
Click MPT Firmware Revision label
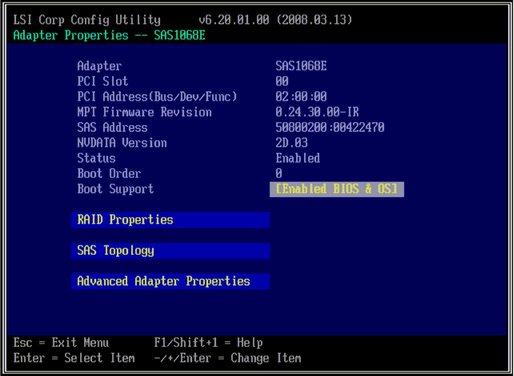click(x=144, y=112)
